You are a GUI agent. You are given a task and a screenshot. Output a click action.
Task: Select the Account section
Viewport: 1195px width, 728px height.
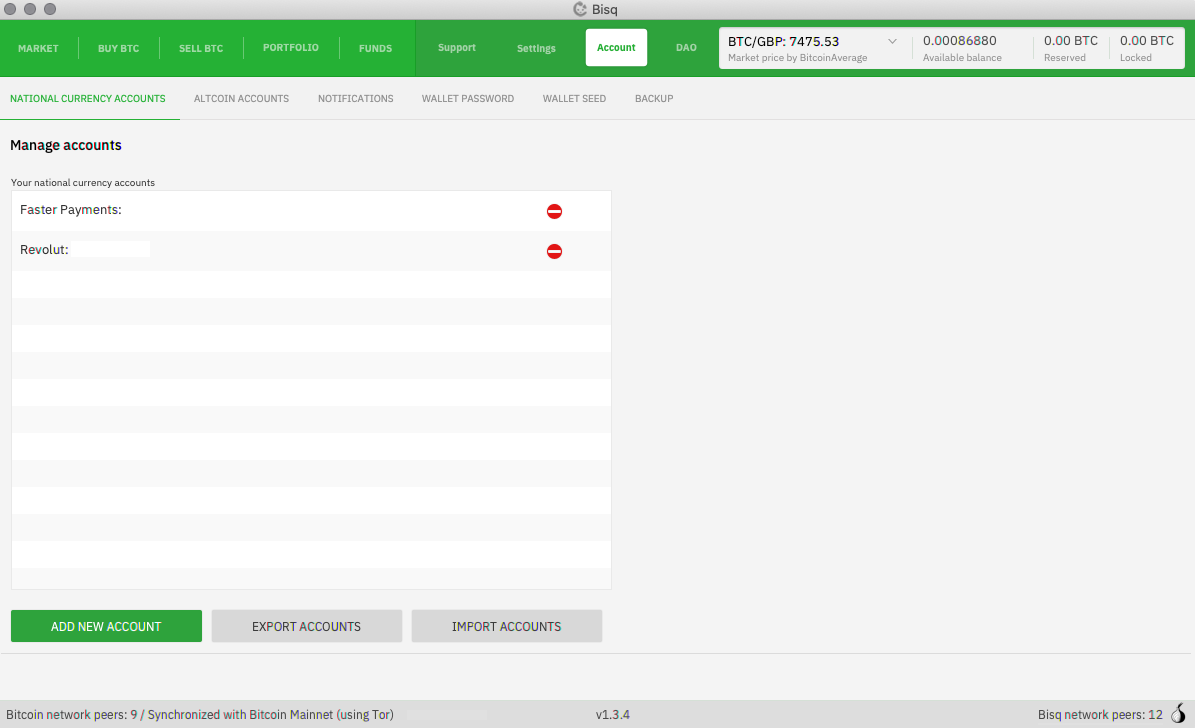[x=616, y=47]
